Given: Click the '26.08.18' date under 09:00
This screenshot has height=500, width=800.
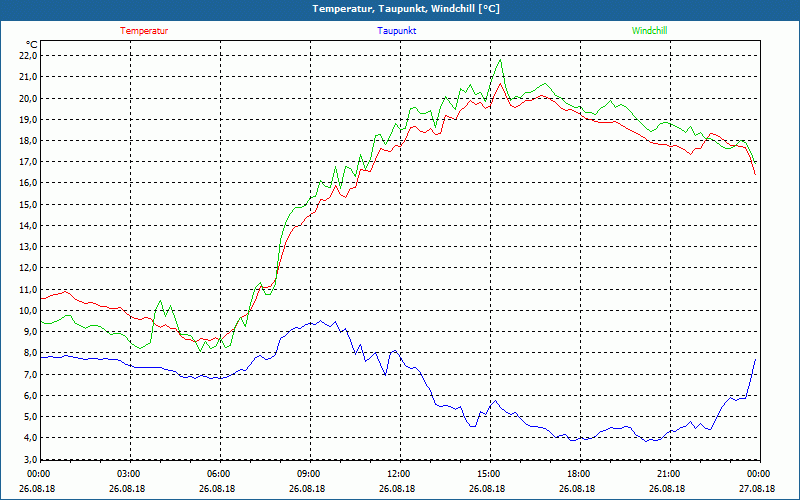Looking at the screenshot, I should tap(308, 488).
